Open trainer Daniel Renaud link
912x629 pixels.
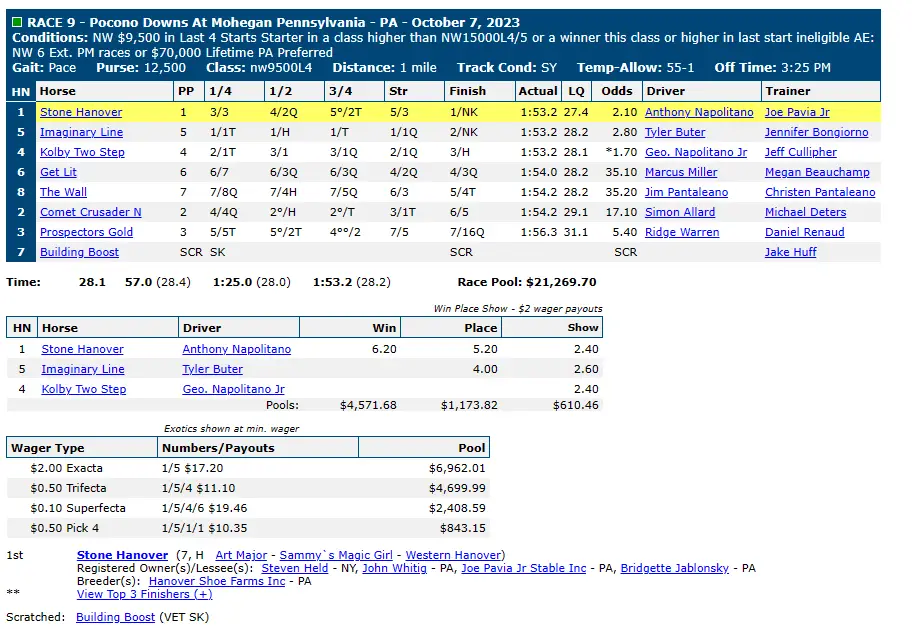point(804,232)
